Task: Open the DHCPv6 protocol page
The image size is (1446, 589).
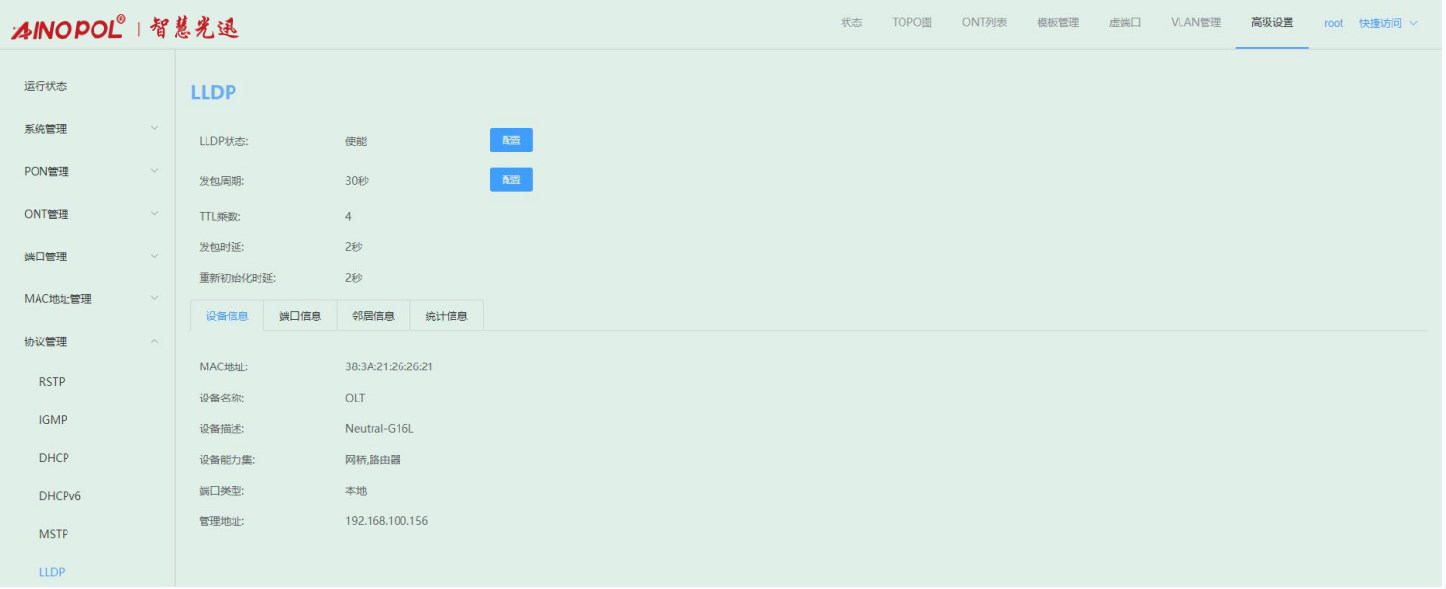Action: 60,496
